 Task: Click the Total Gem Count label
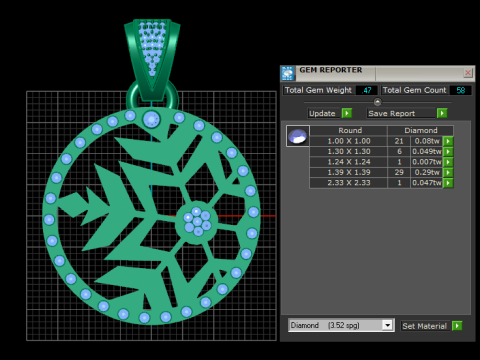(x=414, y=90)
